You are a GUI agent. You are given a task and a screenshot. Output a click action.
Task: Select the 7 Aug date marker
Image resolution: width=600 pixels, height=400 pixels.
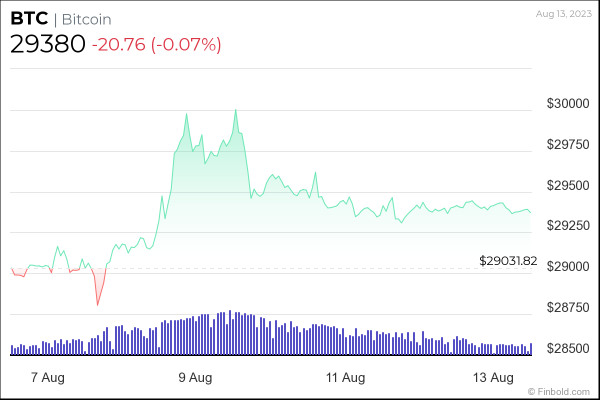click(47, 378)
